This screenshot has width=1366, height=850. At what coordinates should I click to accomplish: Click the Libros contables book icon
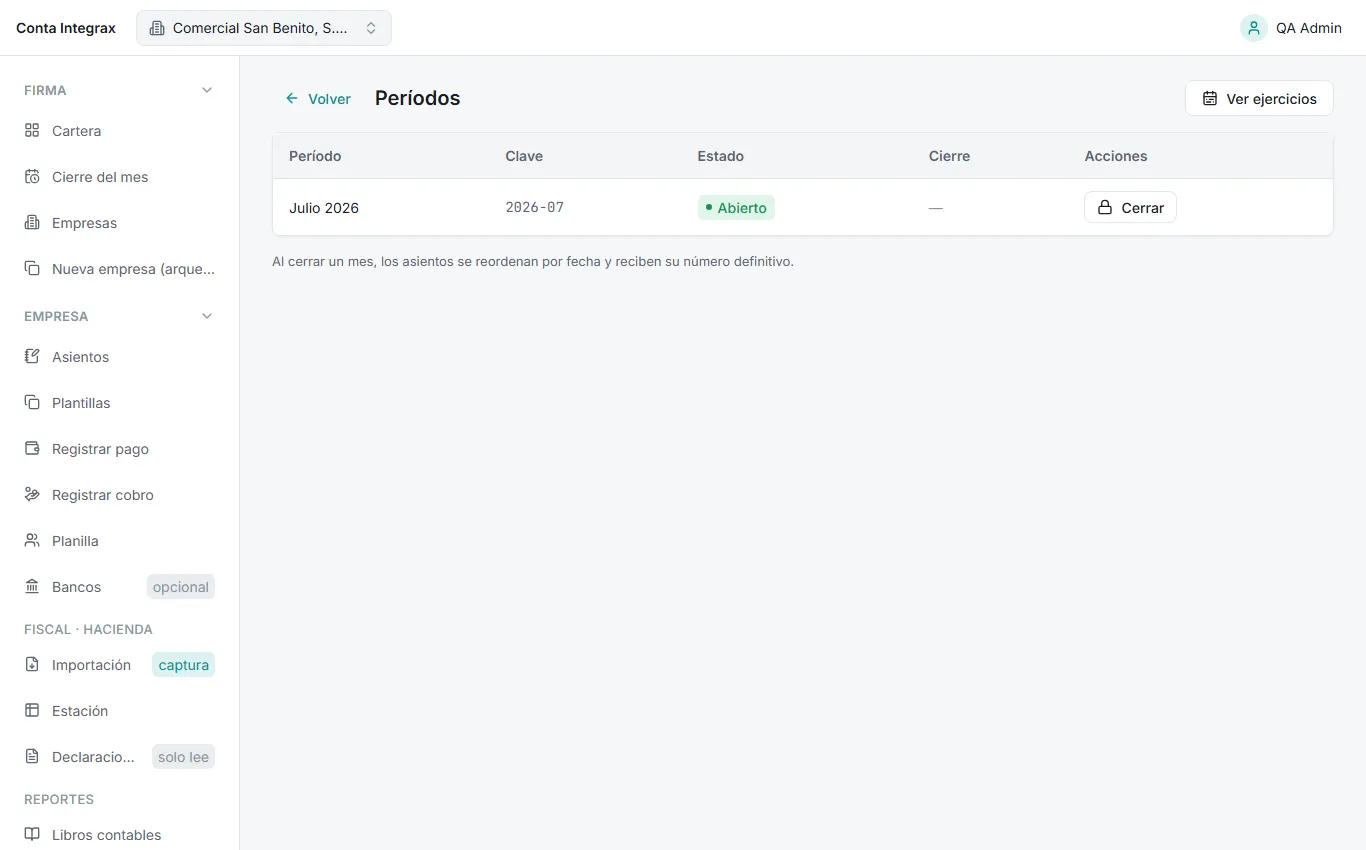[32, 835]
